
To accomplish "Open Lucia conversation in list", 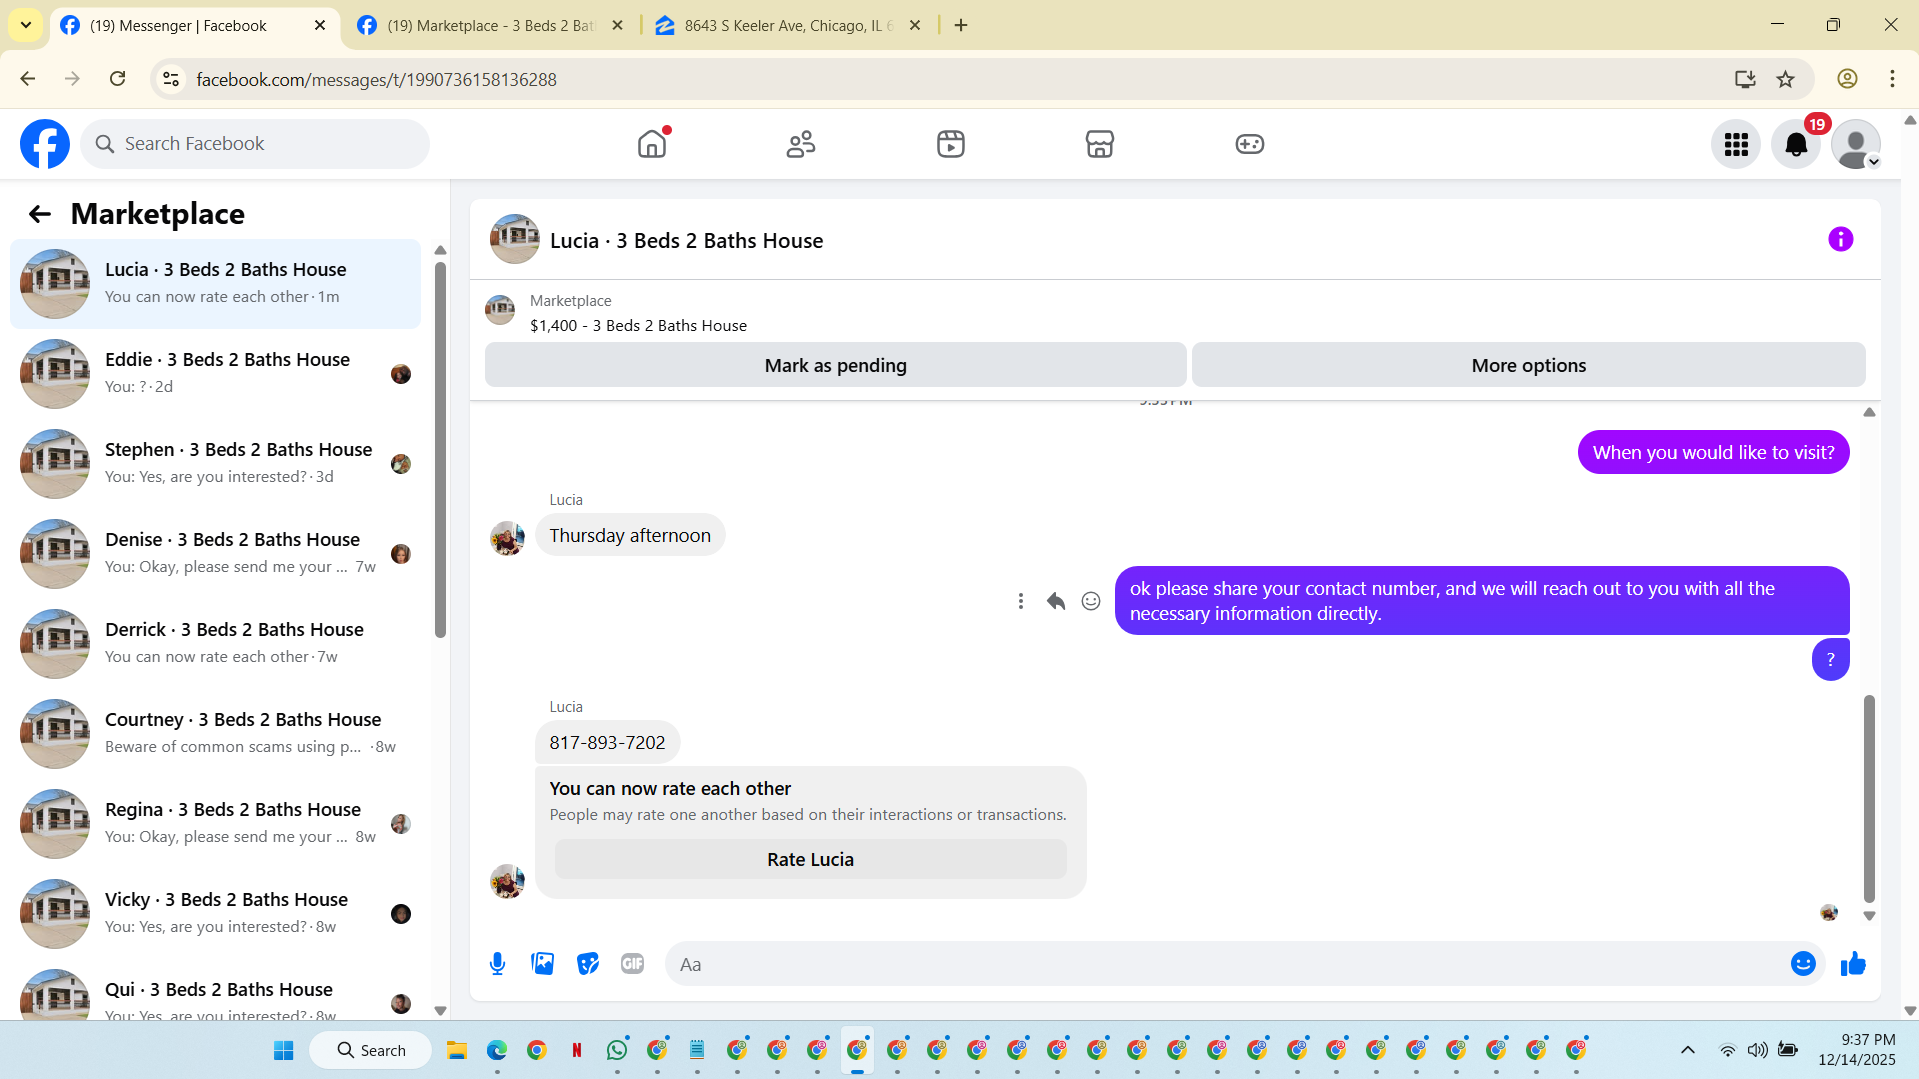I will pyautogui.click(x=215, y=284).
